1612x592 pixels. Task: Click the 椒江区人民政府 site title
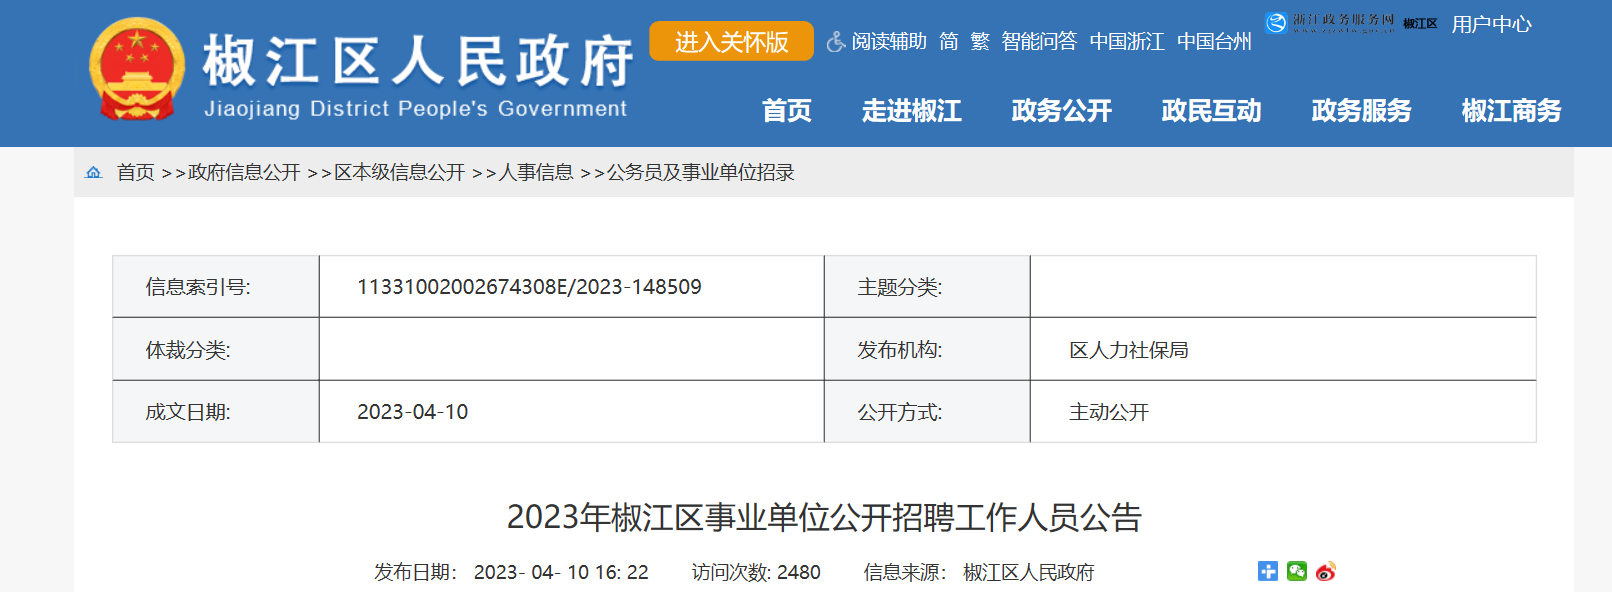tap(418, 61)
